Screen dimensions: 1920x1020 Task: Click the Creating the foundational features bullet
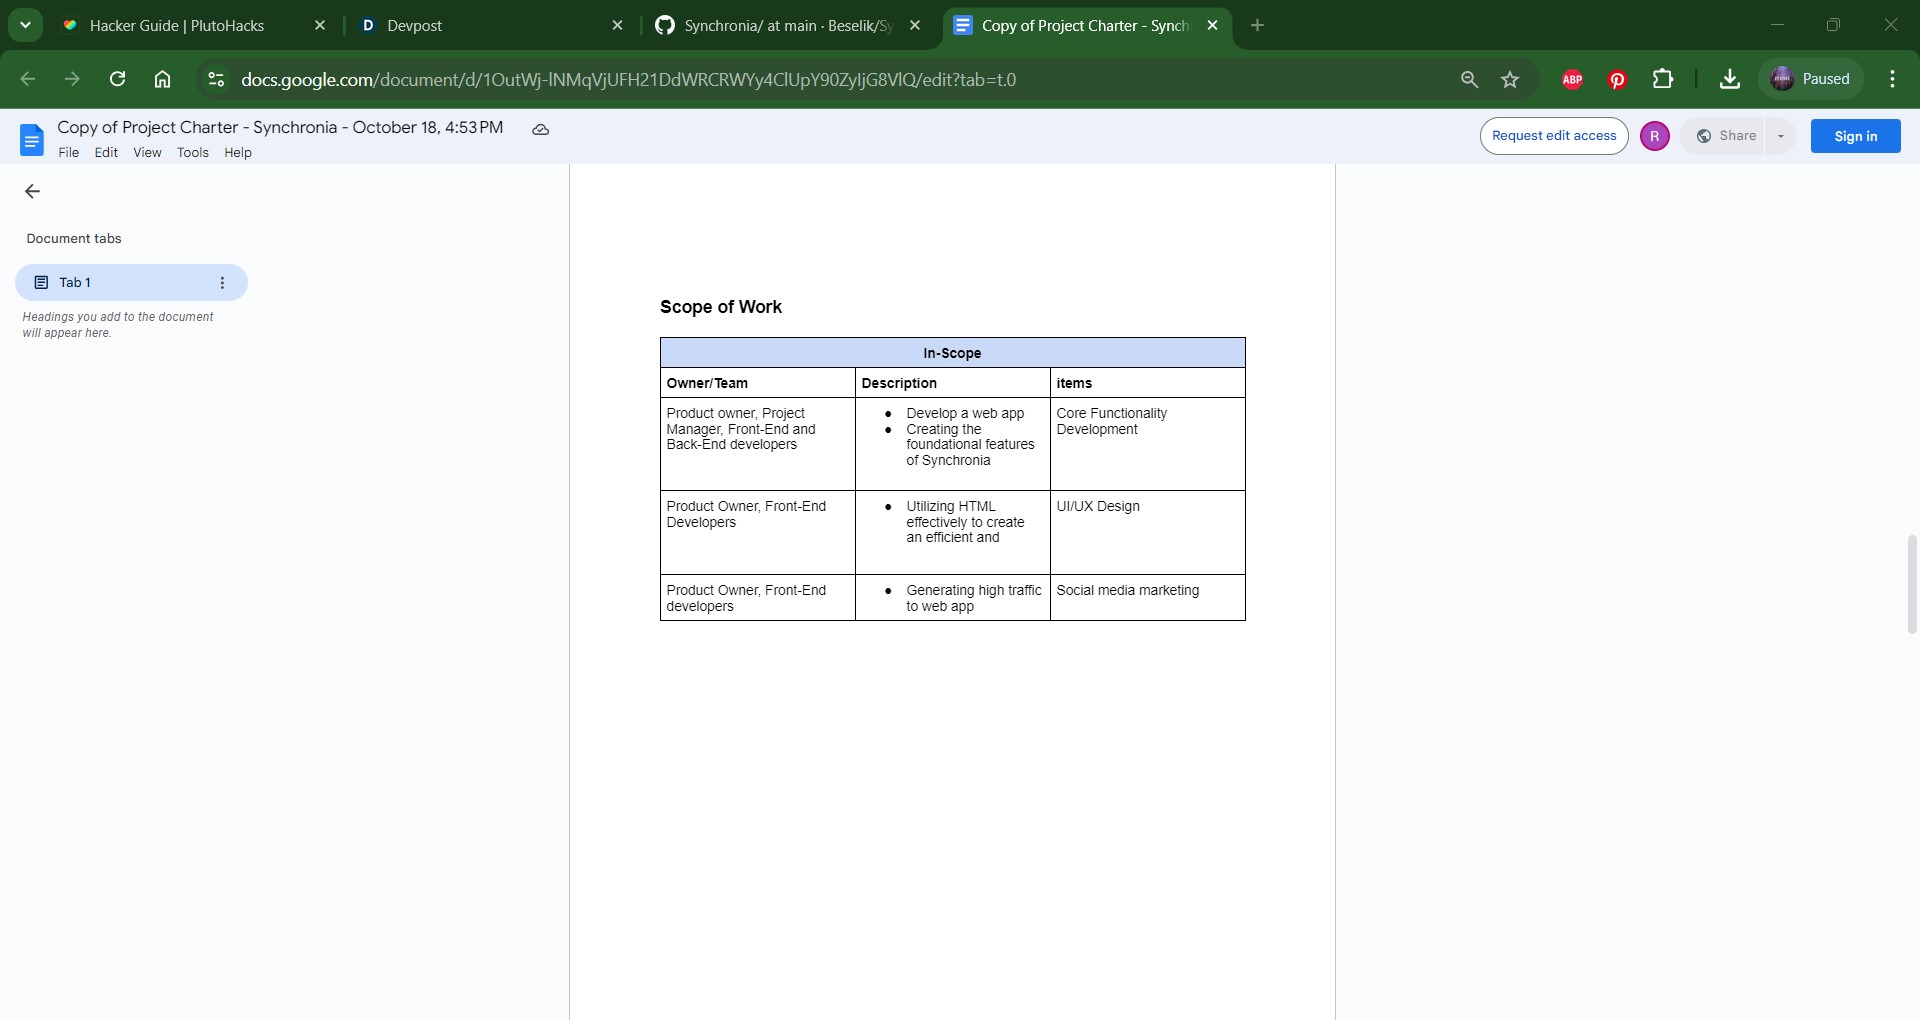pyautogui.click(x=970, y=445)
